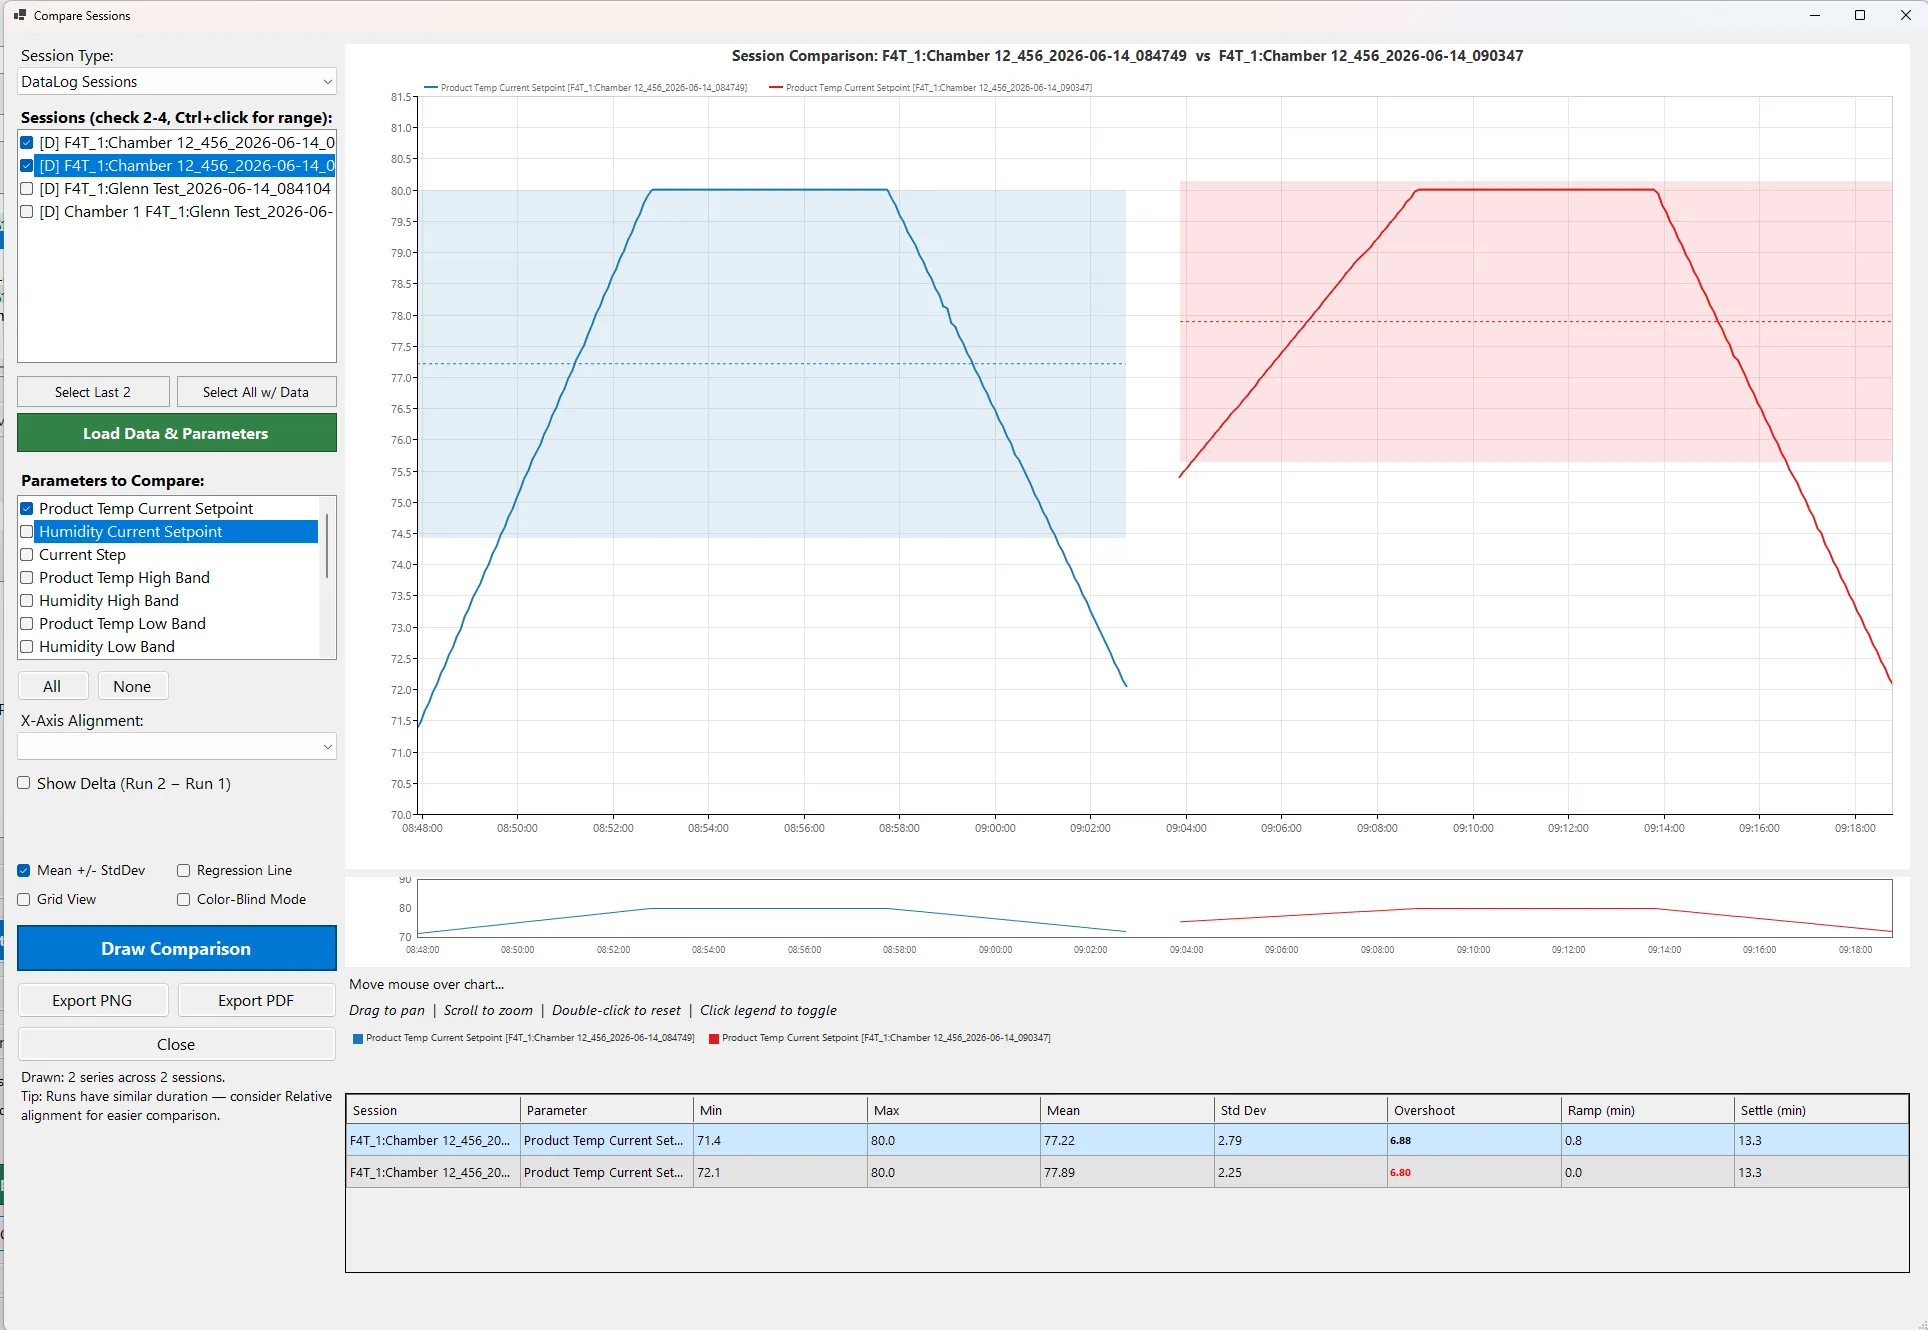Click the Close button in left panel

[x=176, y=1044]
